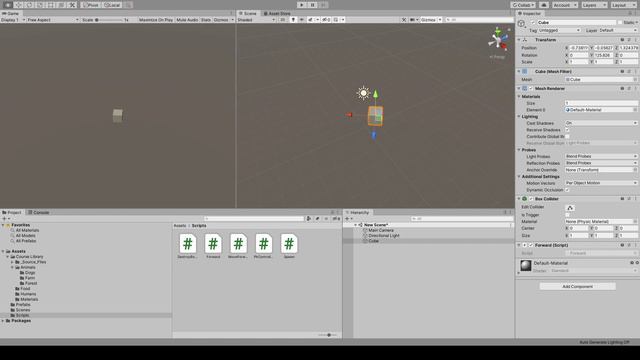This screenshot has height=360, width=640.
Task: Toggle Mute Audio button
Action: [187, 20]
